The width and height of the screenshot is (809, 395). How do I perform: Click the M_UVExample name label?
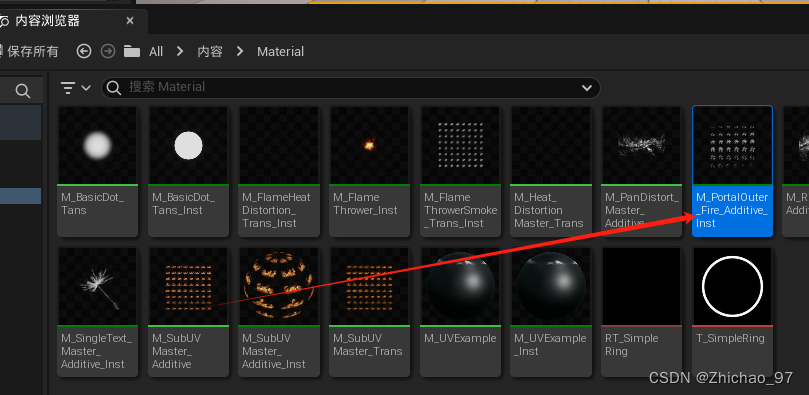460,338
